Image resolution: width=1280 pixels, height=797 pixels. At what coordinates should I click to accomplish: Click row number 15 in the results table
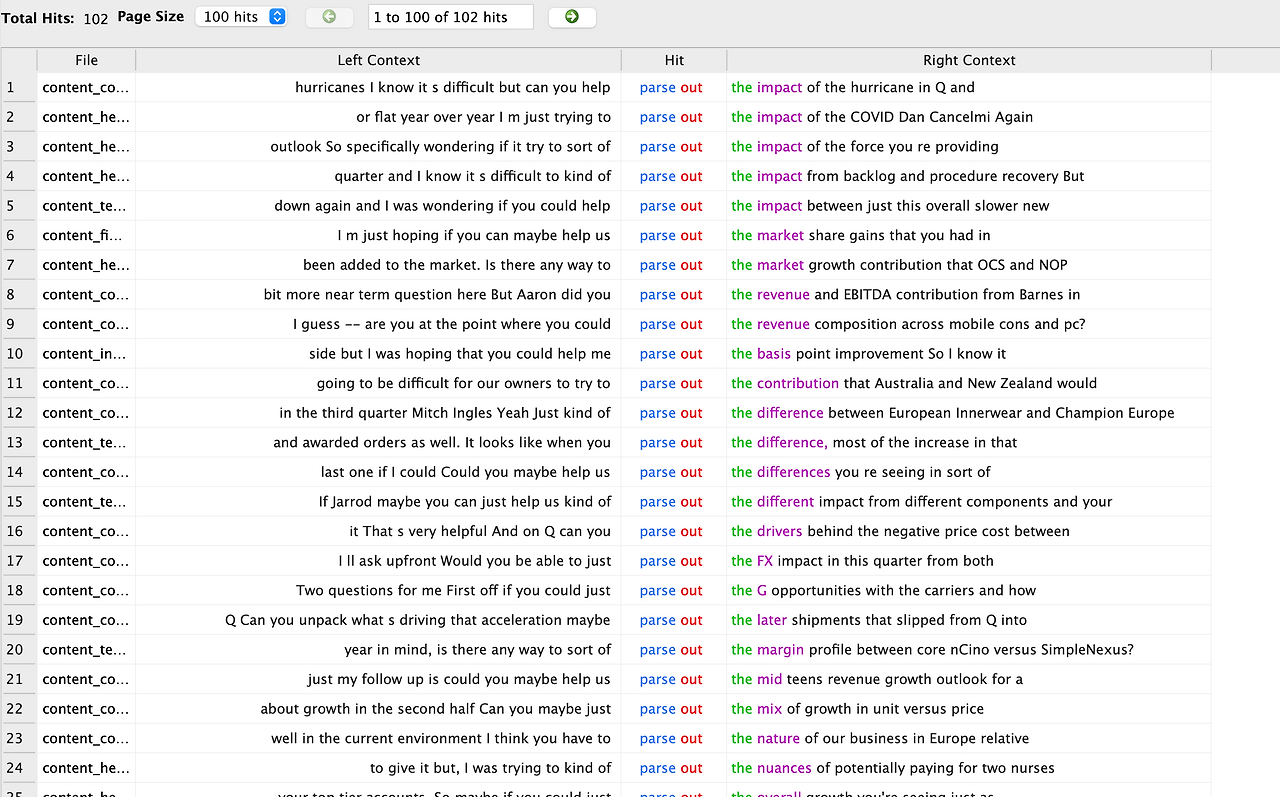16,501
